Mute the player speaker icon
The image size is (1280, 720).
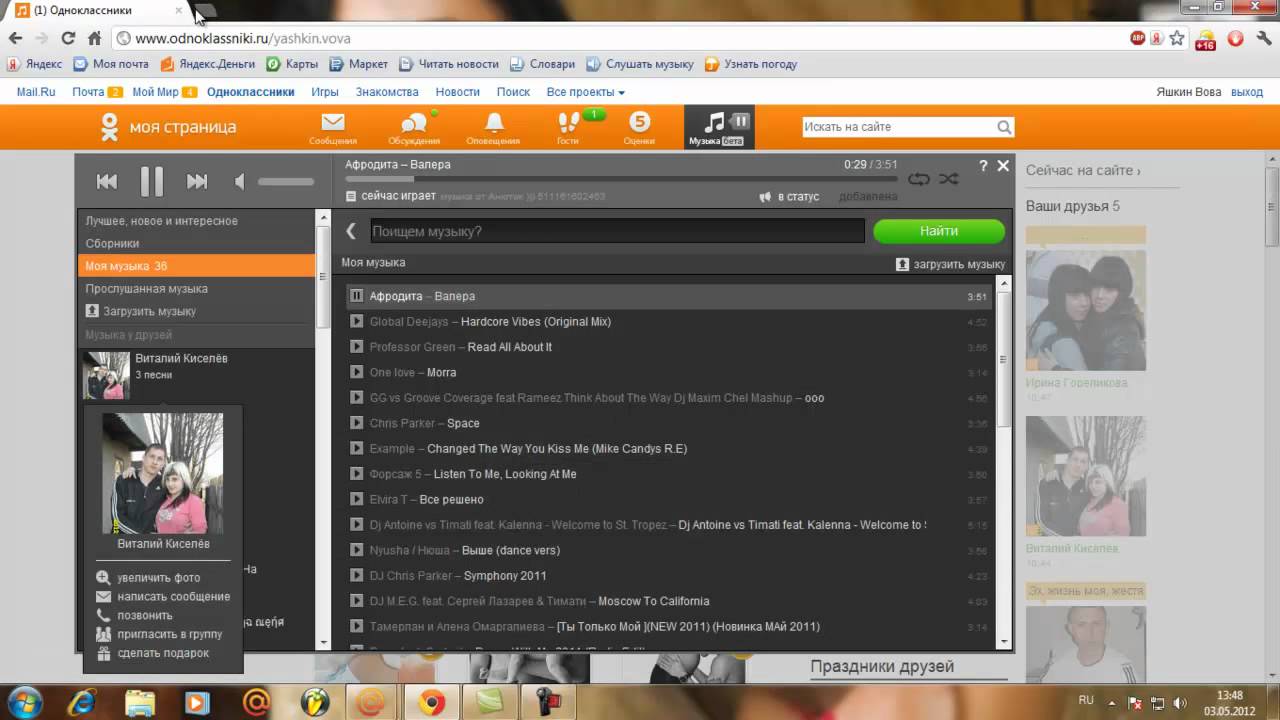point(239,181)
